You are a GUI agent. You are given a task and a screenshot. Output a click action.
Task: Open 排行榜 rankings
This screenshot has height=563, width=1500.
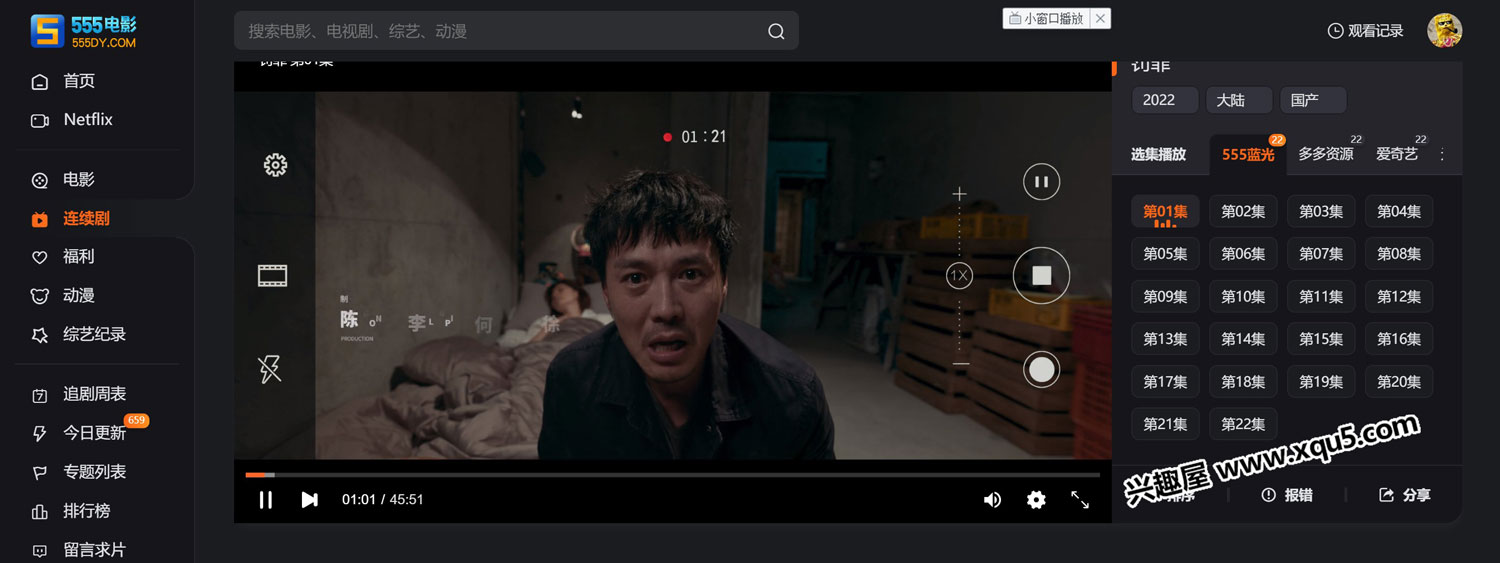(71, 511)
